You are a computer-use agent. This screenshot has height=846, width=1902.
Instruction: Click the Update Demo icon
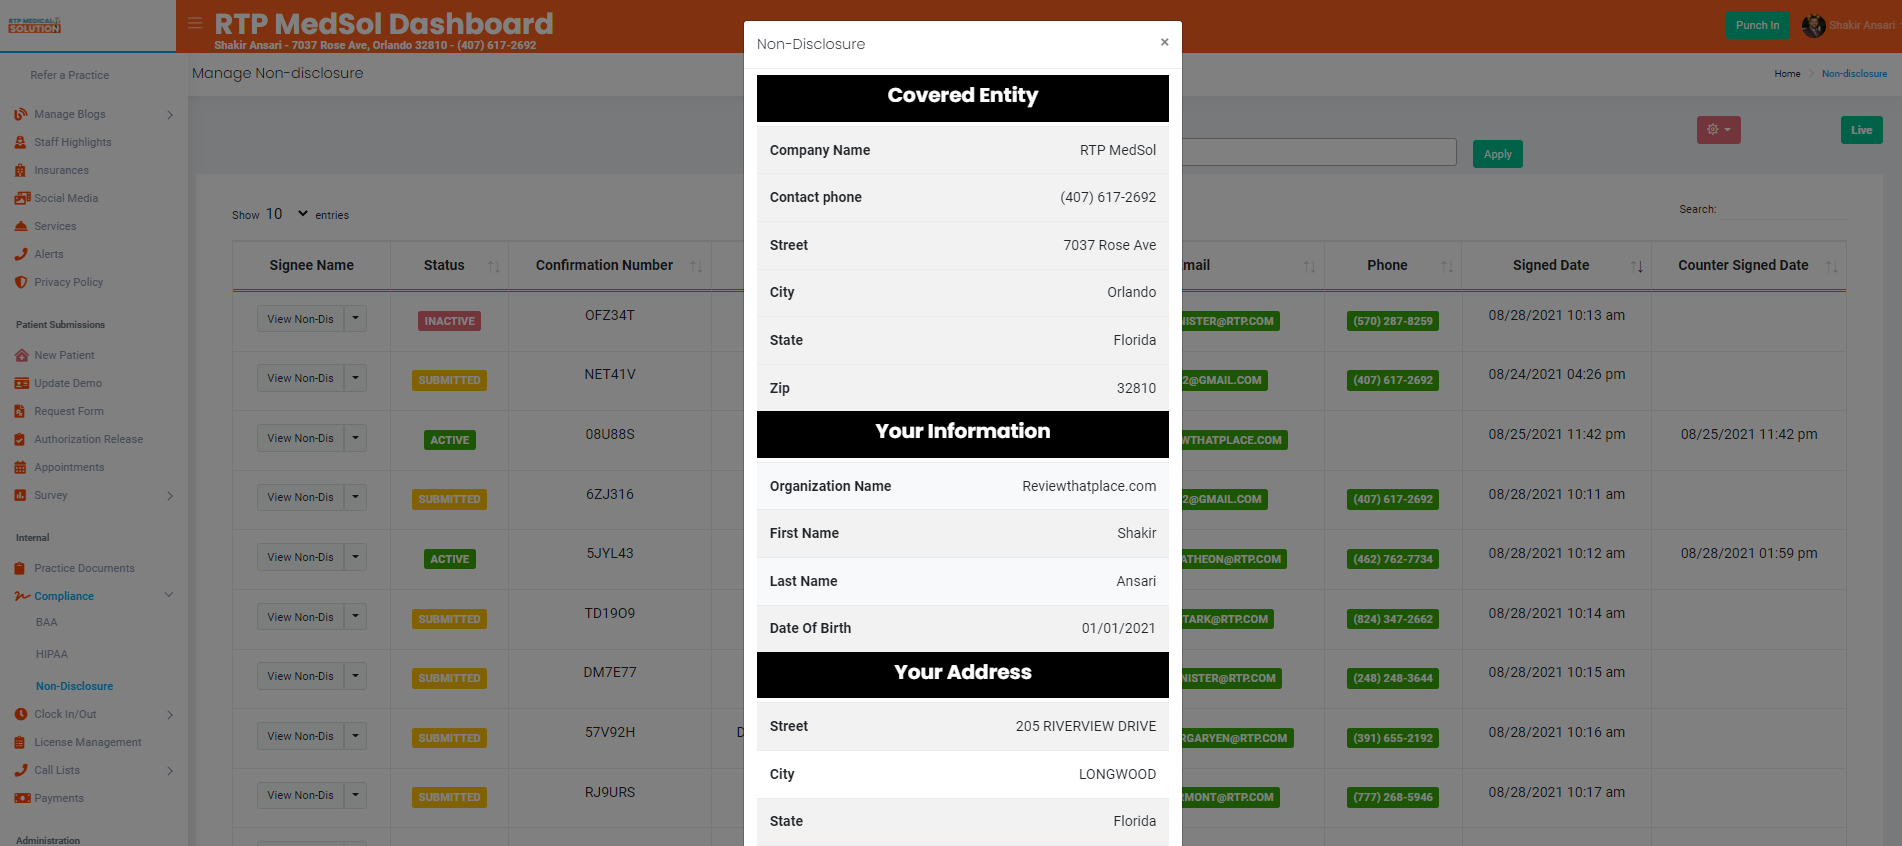click(x=22, y=383)
